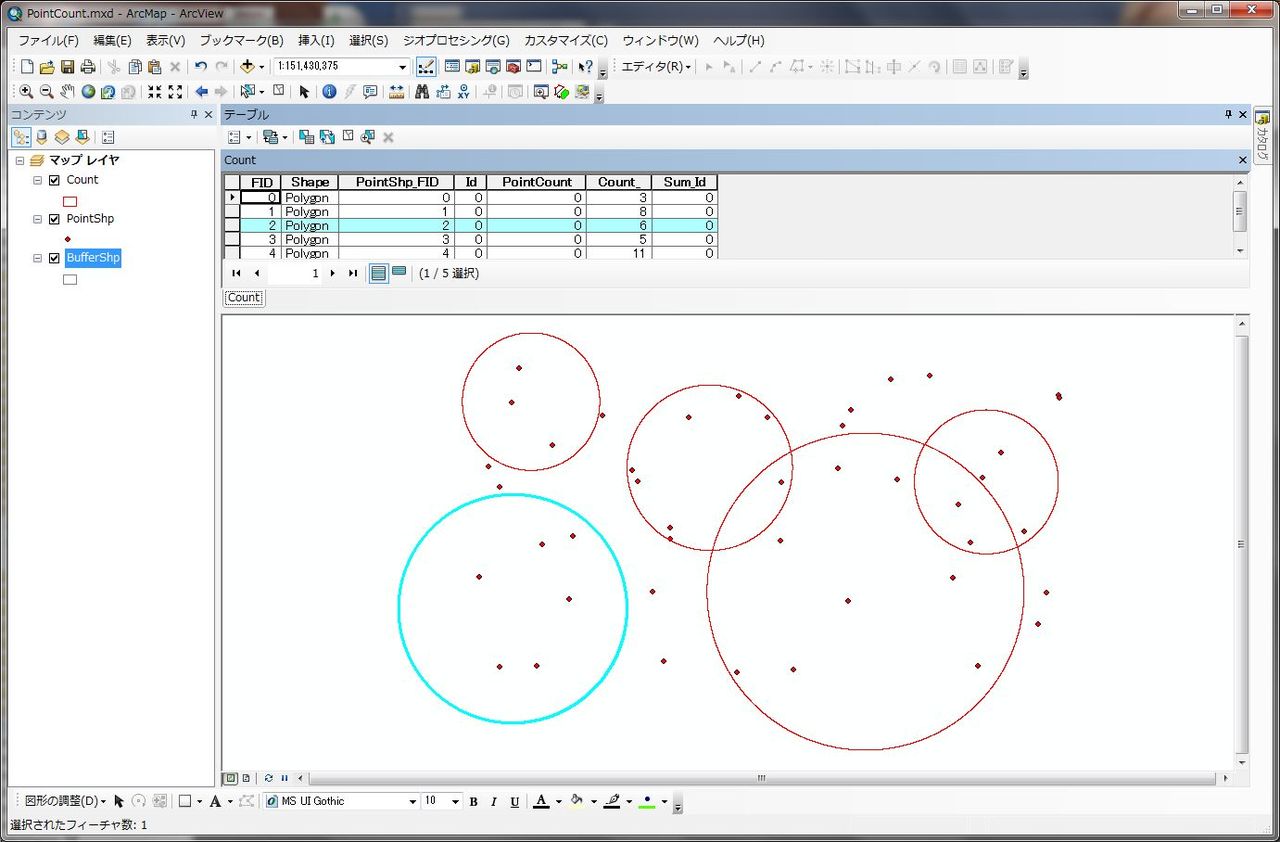
Task: Jump to the last record in the table
Action: click(x=352, y=273)
